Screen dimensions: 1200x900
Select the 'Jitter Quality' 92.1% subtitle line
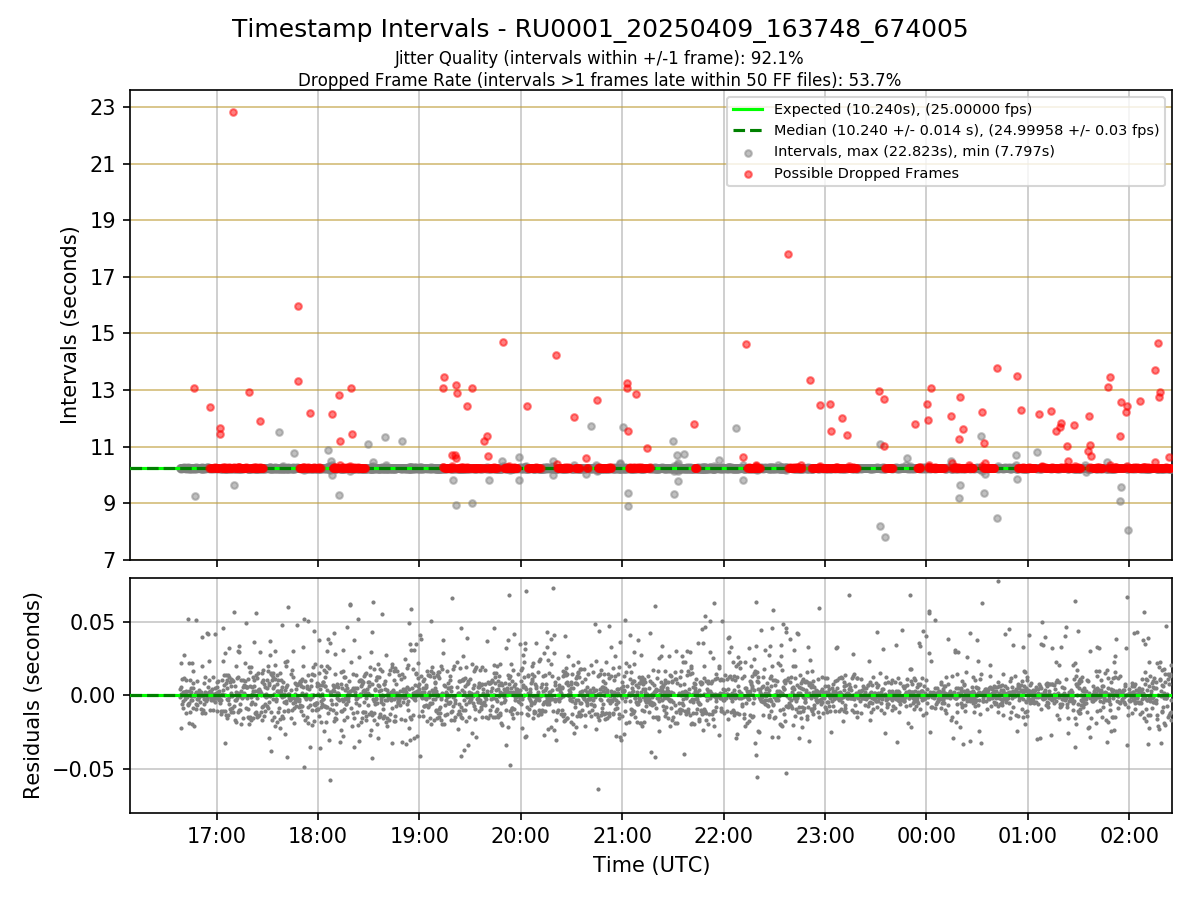(x=600, y=59)
